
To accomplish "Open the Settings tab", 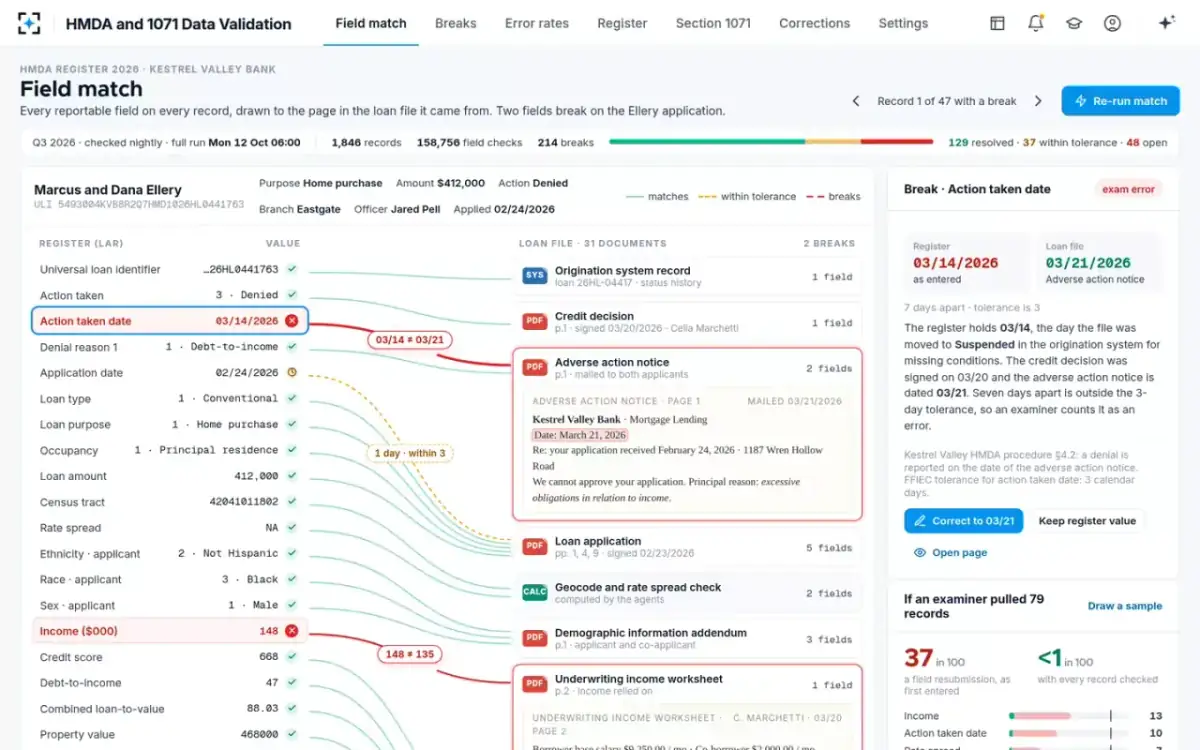I will 903,23.
